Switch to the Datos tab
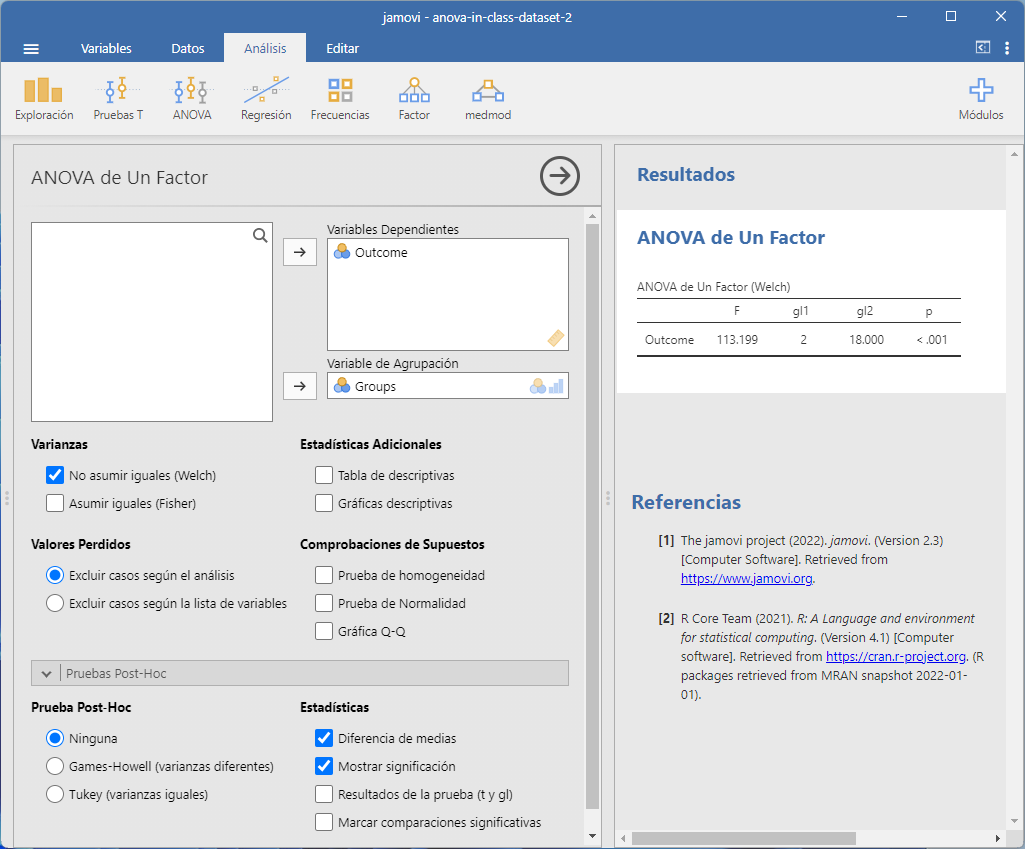The height and width of the screenshot is (849, 1025). point(188,48)
